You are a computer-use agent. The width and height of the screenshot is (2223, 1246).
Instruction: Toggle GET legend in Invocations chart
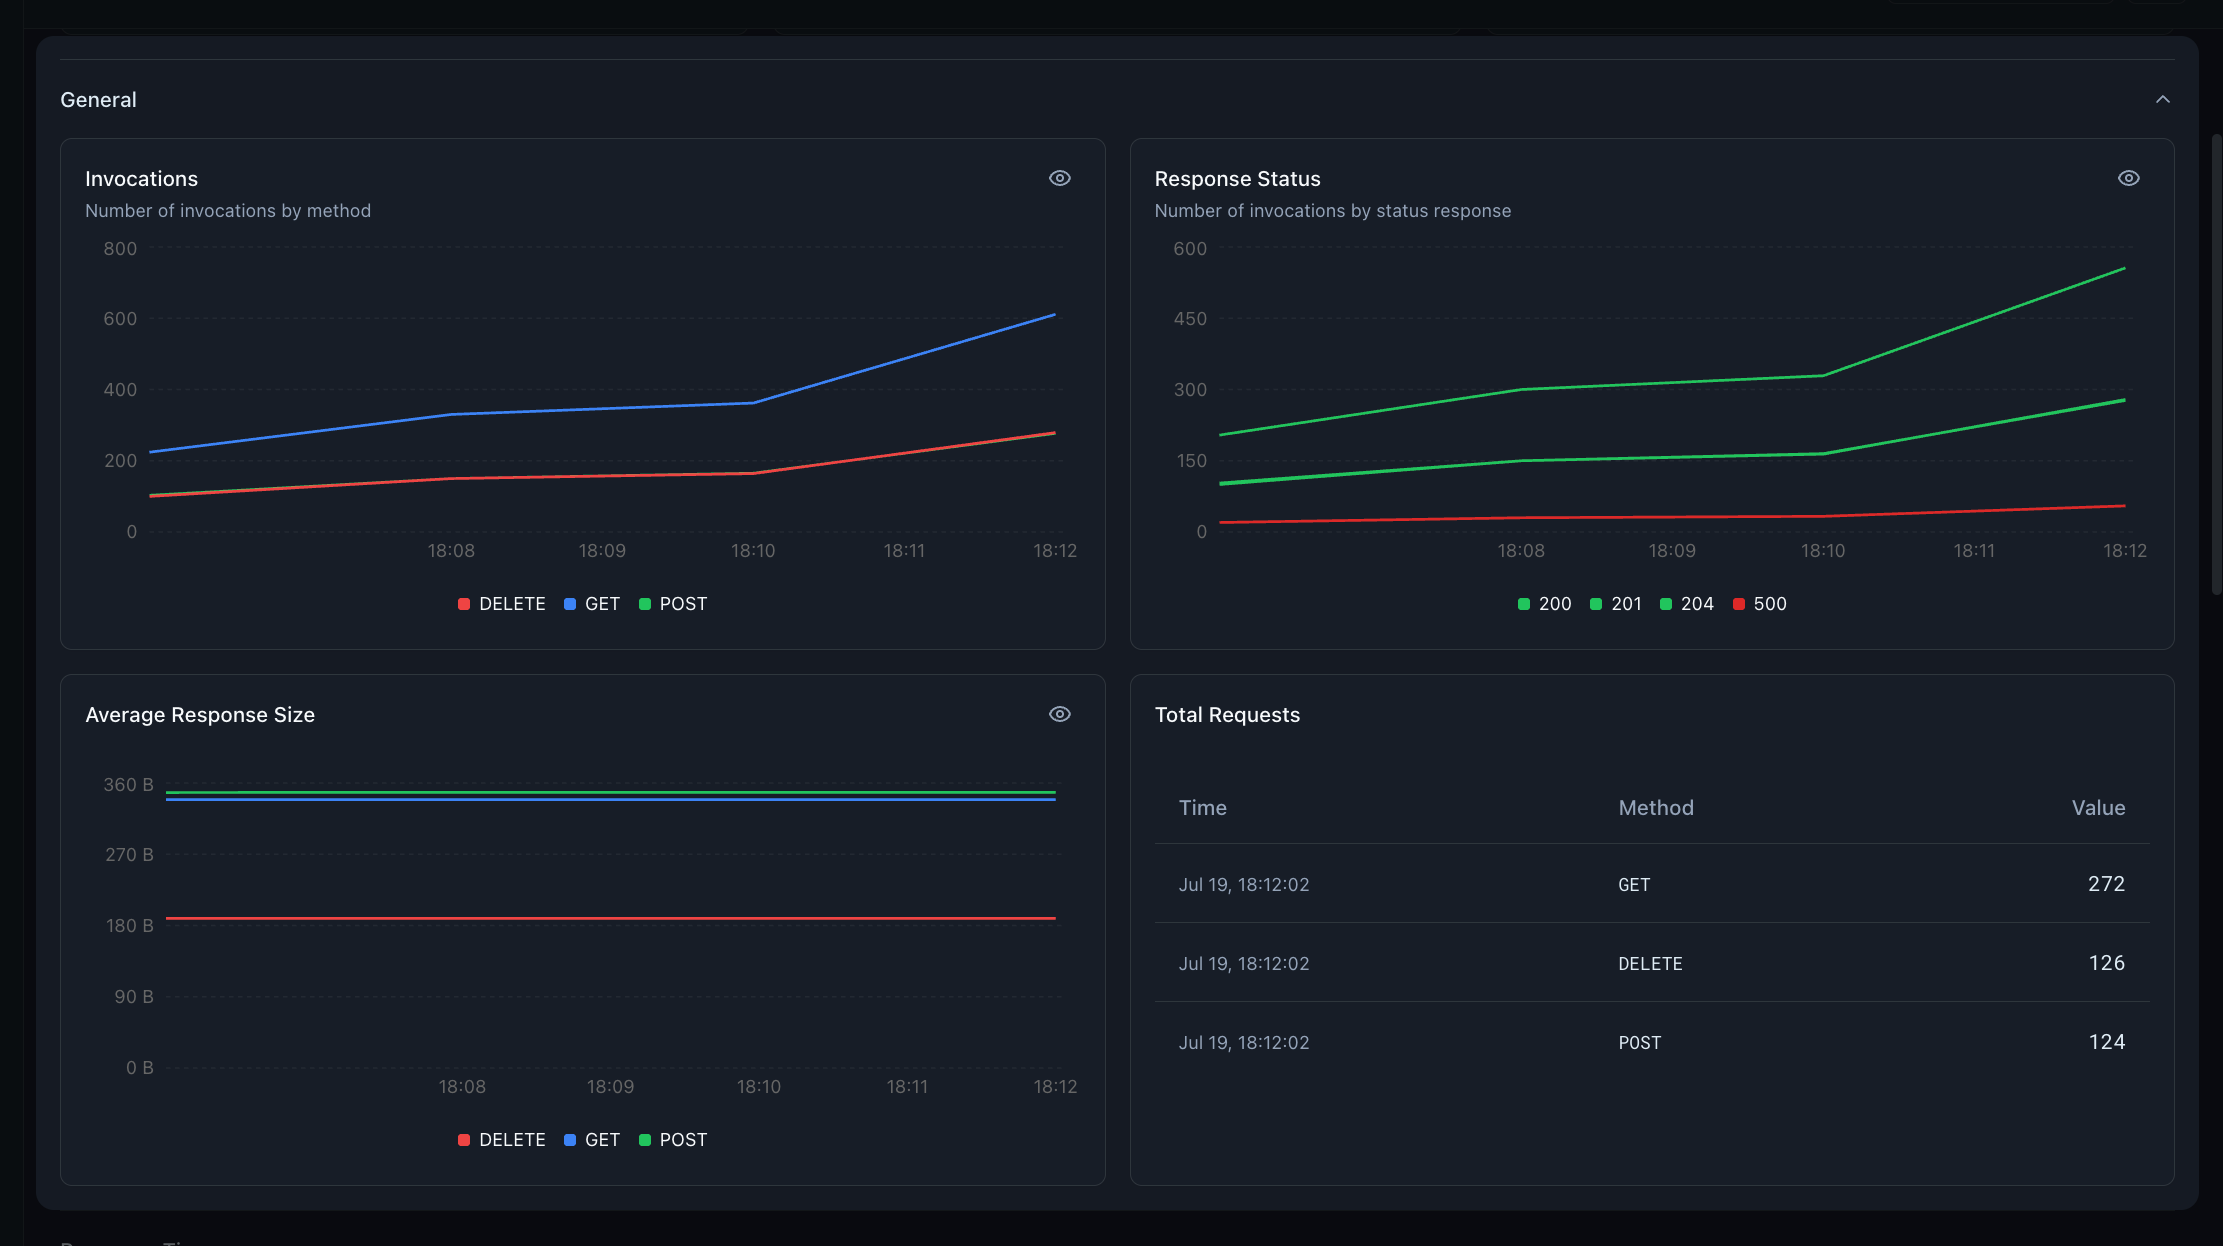click(x=592, y=604)
